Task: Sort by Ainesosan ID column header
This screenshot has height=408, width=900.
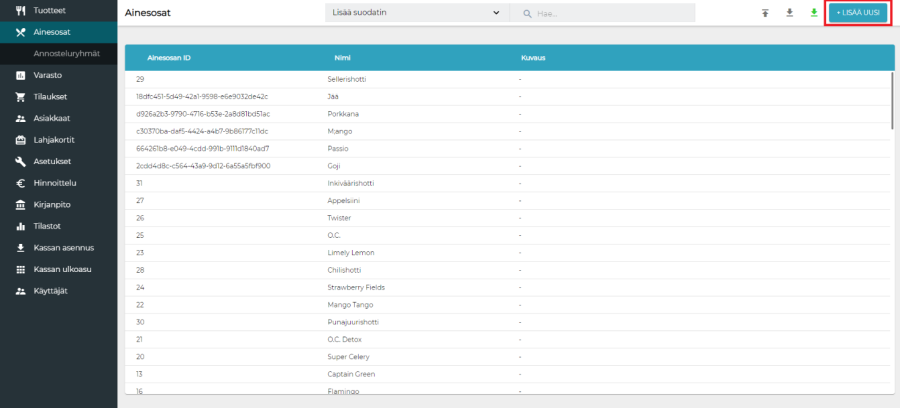Action: tap(169, 58)
